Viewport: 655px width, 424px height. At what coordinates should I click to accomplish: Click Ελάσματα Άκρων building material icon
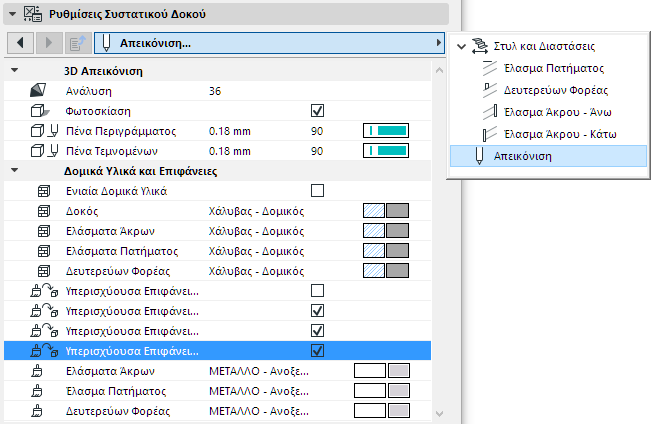pyautogui.click(x=43, y=231)
